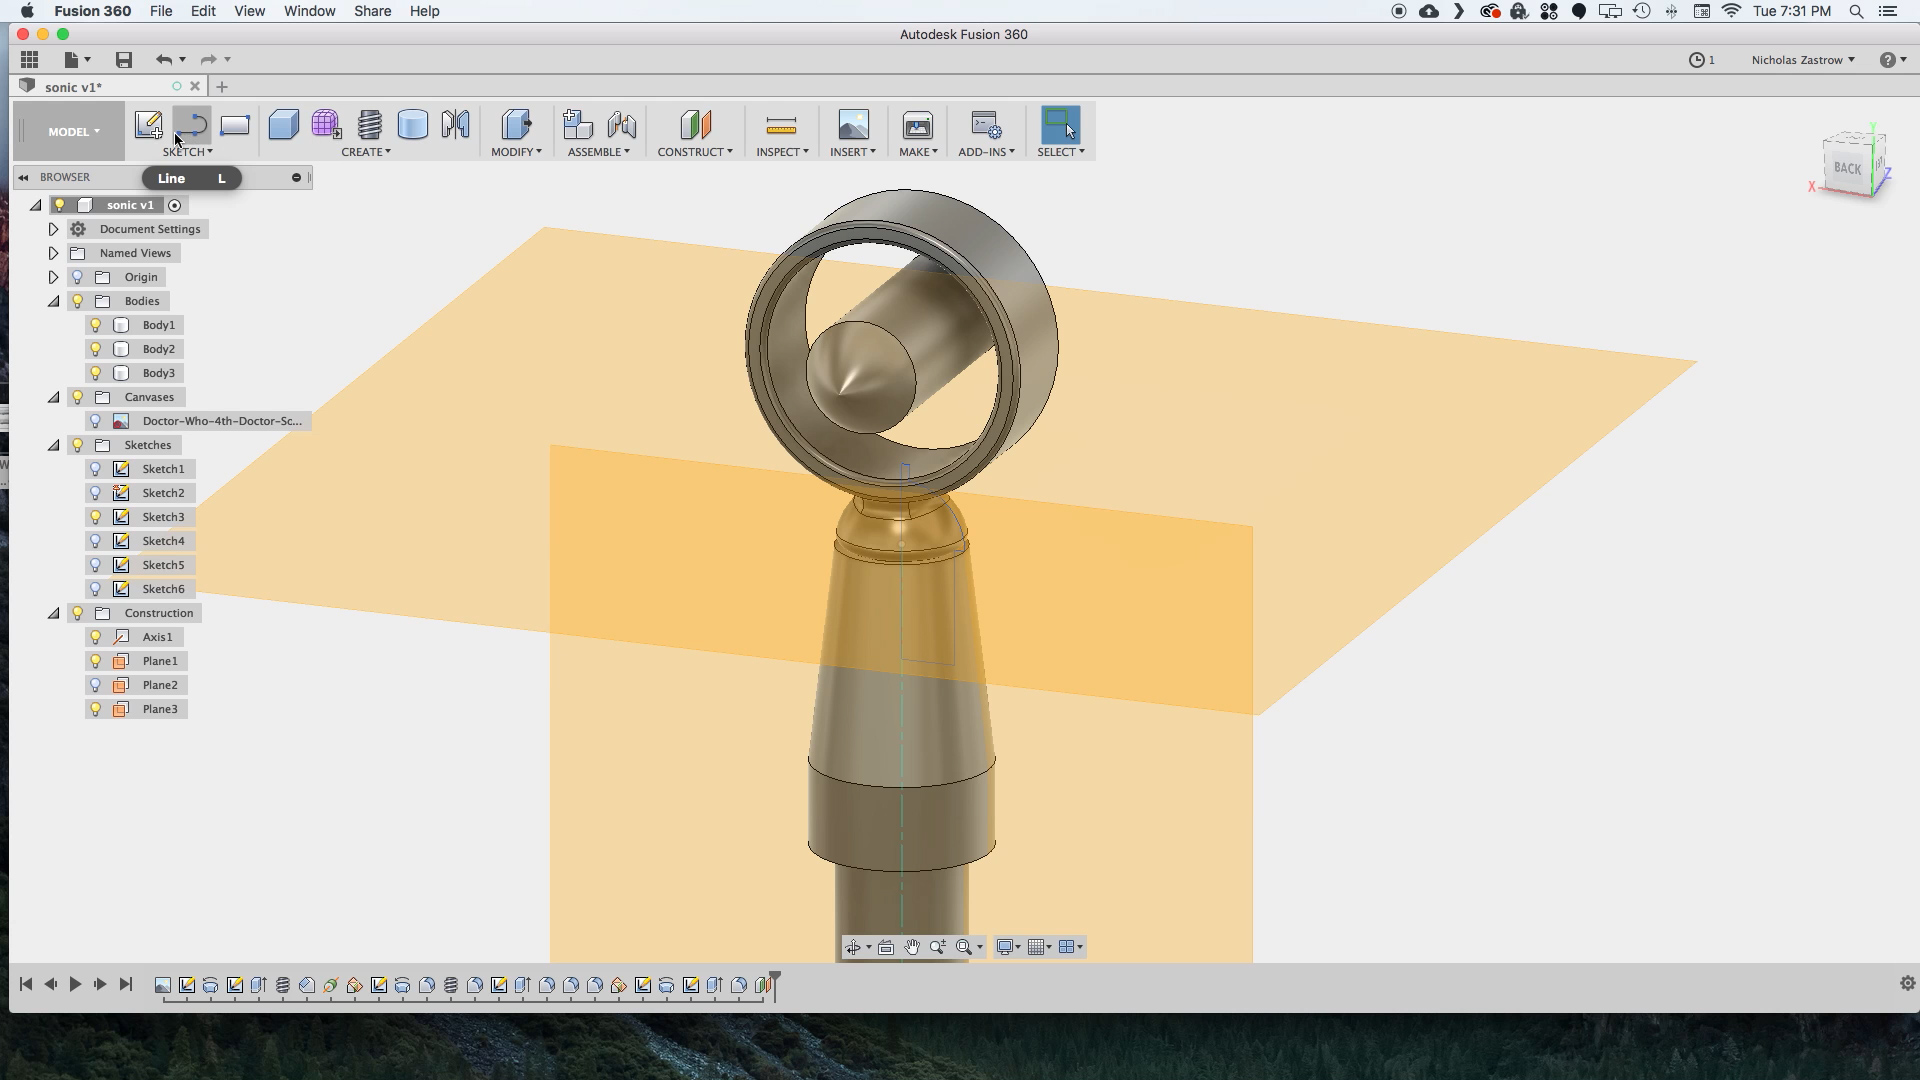Viewport: 1920px width, 1080px height.
Task: Select the Coil/Thread create tool
Action: tap(370, 125)
